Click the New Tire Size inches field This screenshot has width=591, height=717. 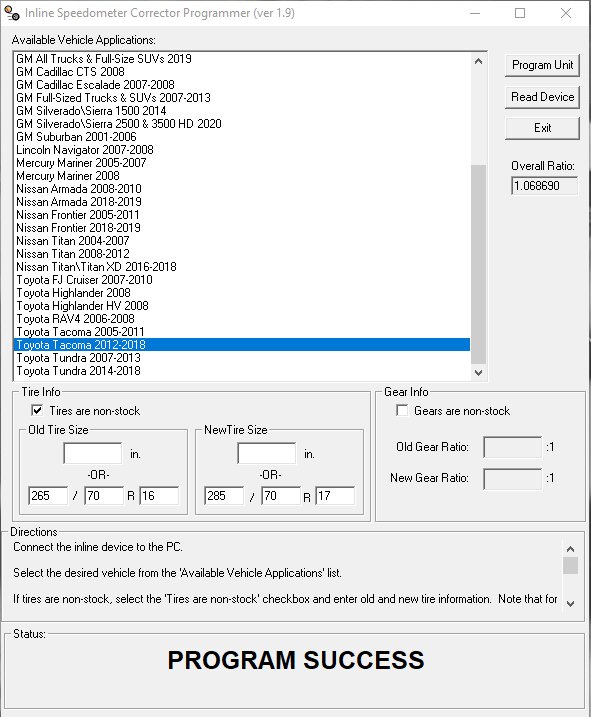(267, 453)
